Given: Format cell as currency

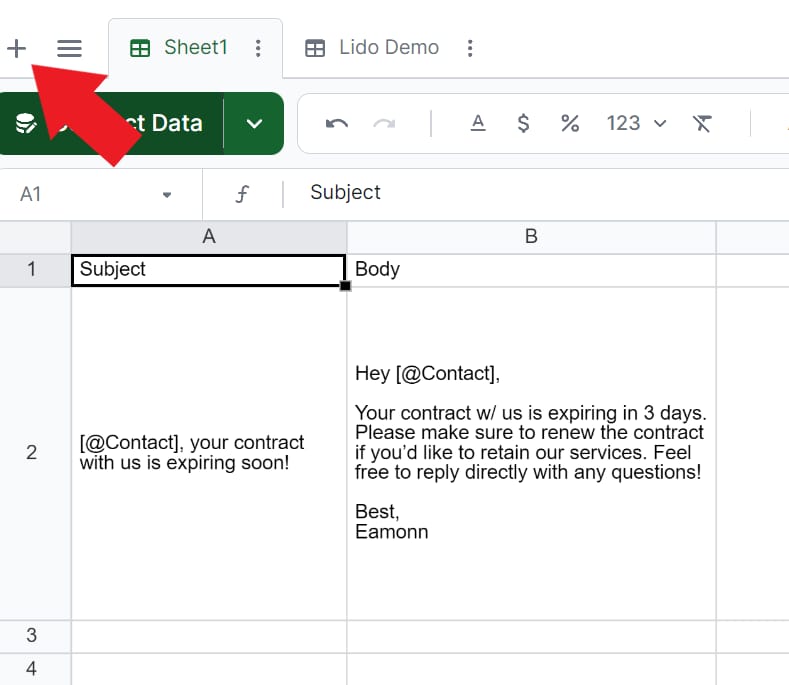Looking at the screenshot, I should (523, 123).
